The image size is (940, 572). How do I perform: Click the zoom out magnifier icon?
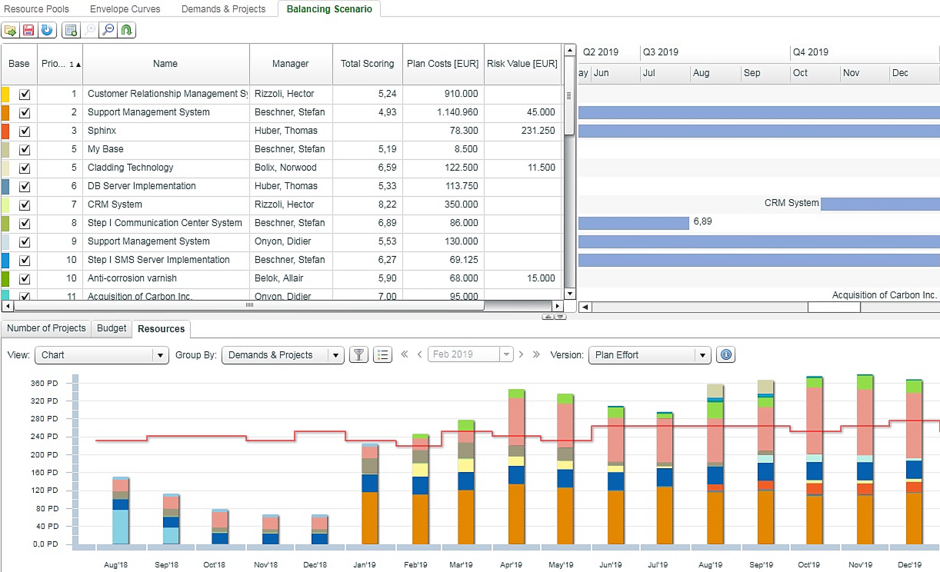click(x=108, y=31)
